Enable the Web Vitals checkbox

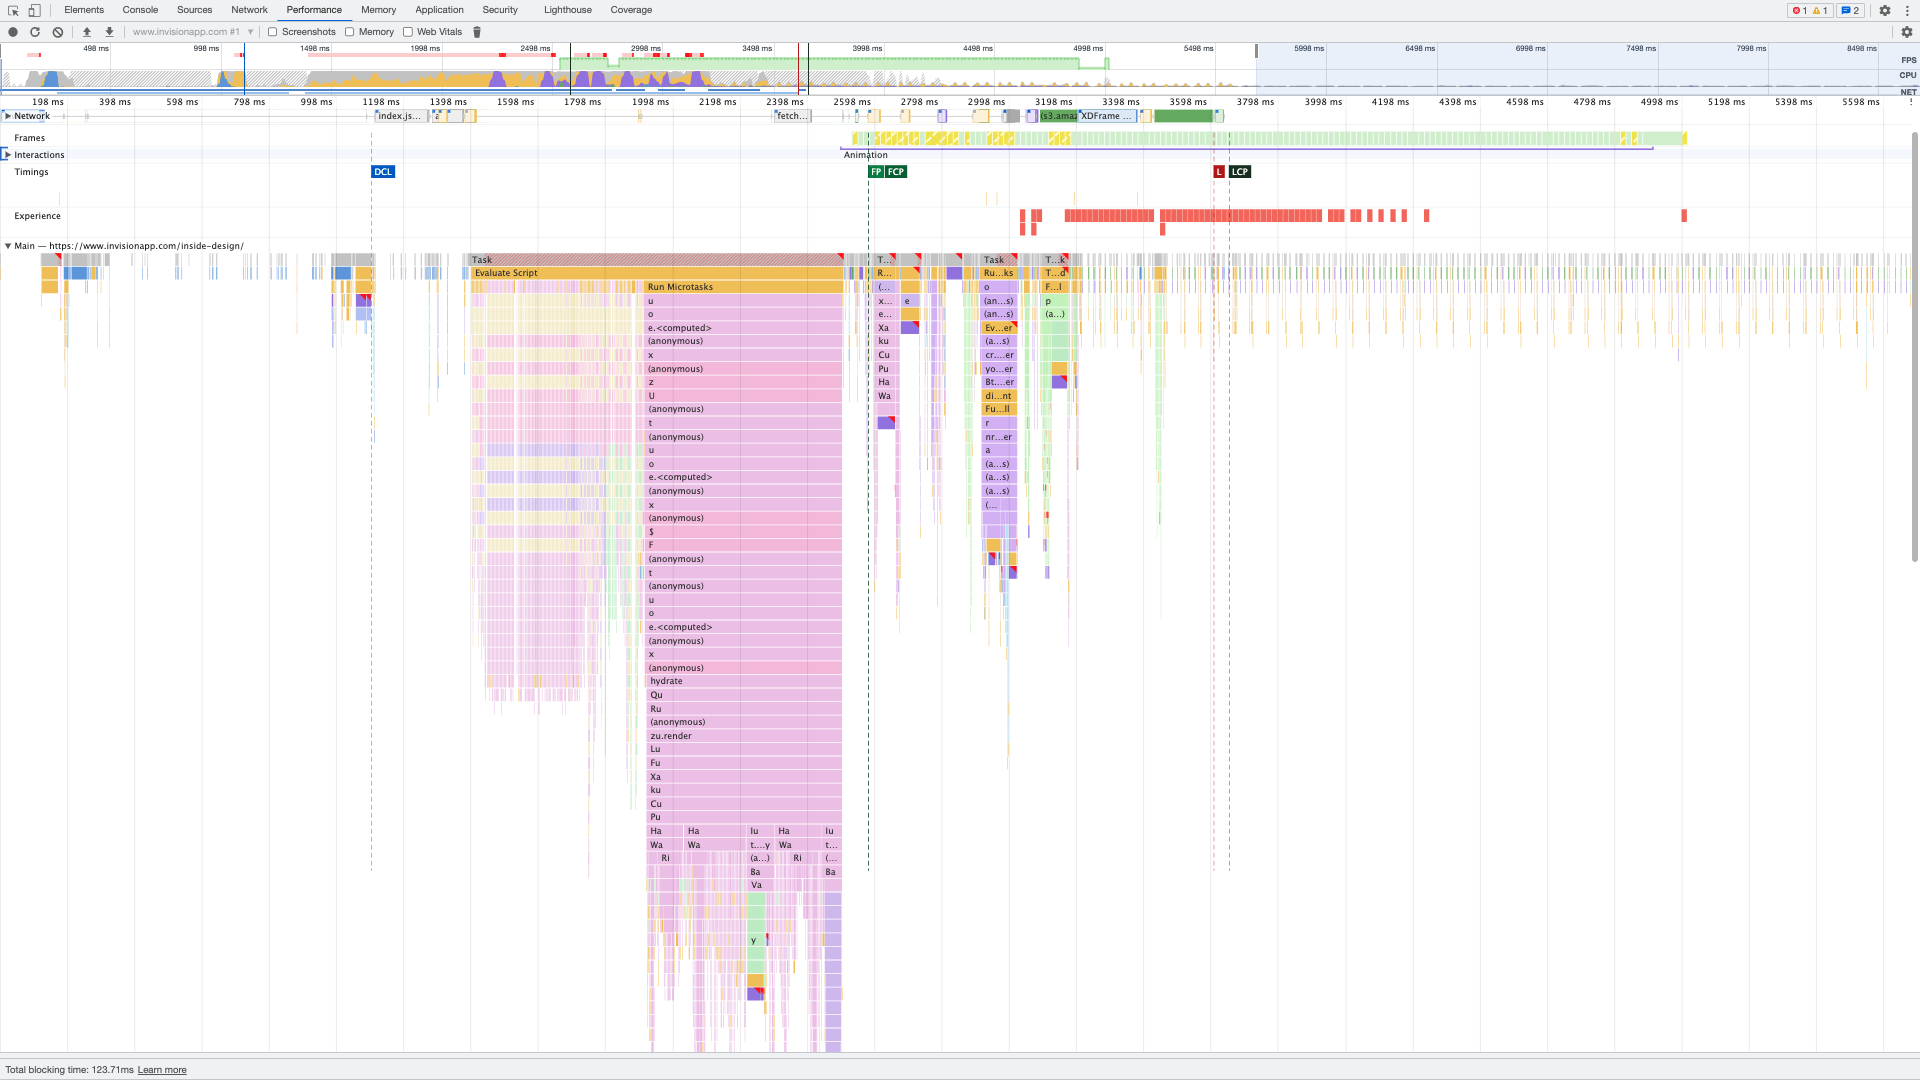pos(408,31)
